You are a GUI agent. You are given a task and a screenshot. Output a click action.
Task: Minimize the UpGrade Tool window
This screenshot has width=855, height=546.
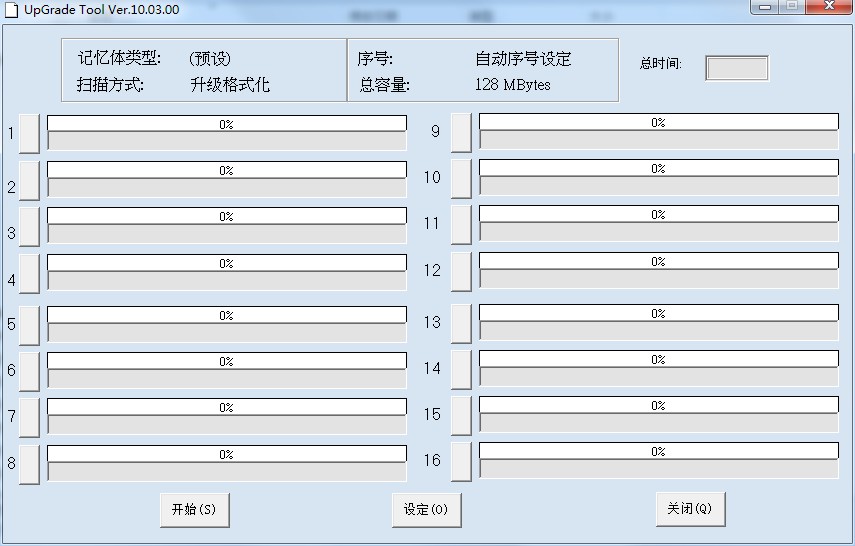pyautogui.click(x=766, y=6)
